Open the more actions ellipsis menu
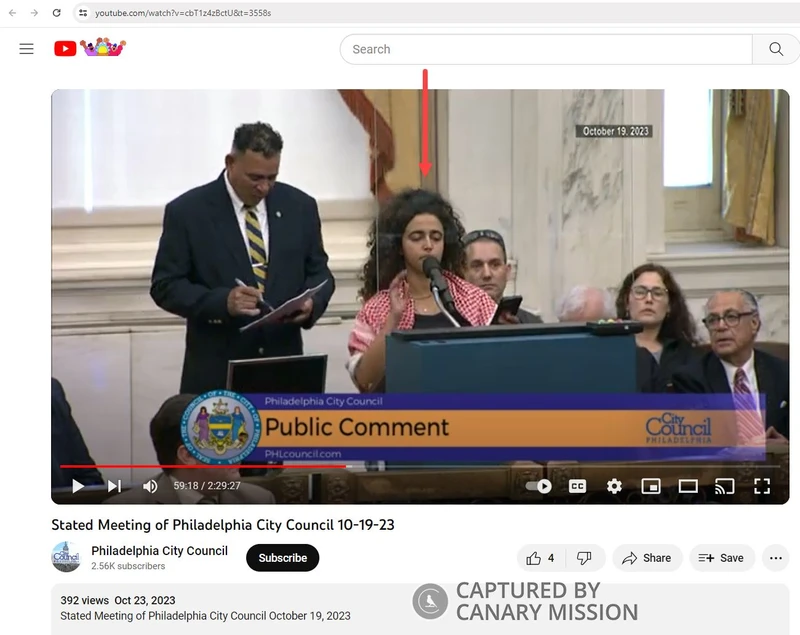The width and height of the screenshot is (800, 635). 775,558
